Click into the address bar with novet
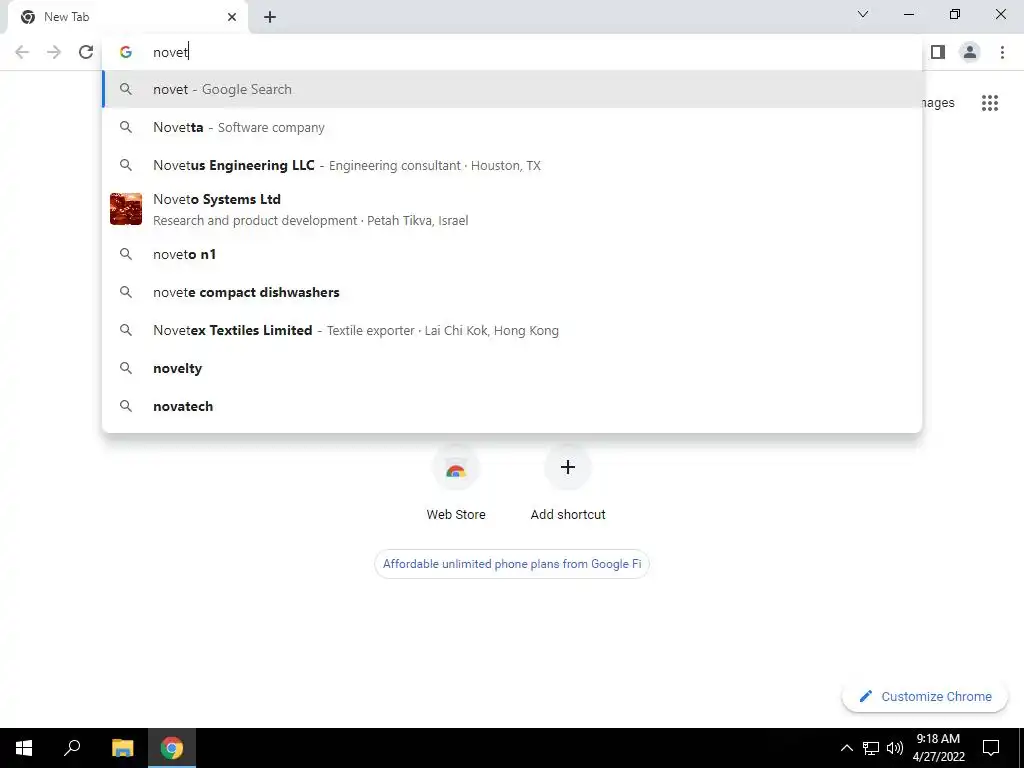1024x768 pixels. [512, 52]
